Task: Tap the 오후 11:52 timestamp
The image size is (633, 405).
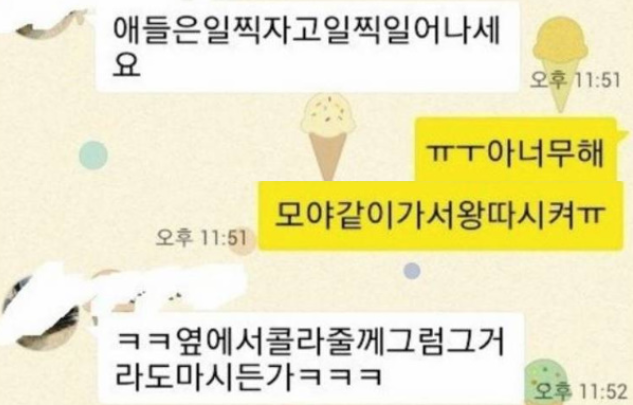Action: (581, 391)
